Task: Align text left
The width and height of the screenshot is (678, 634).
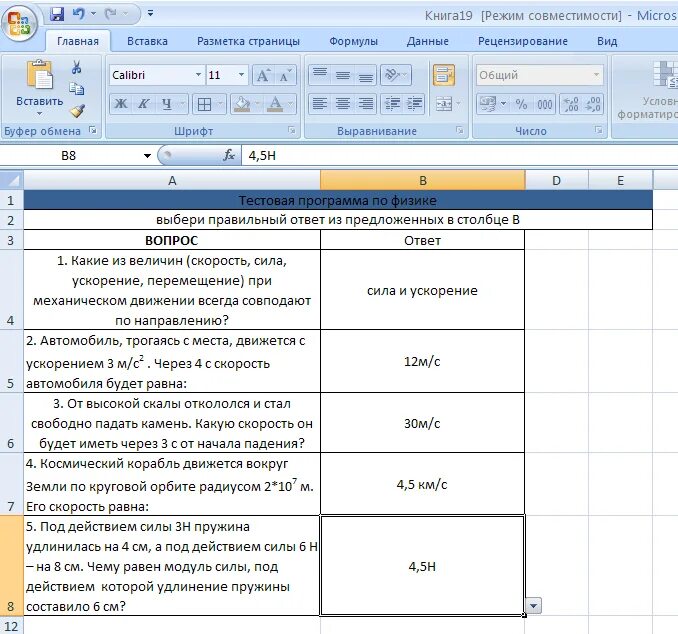Action: [320, 104]
